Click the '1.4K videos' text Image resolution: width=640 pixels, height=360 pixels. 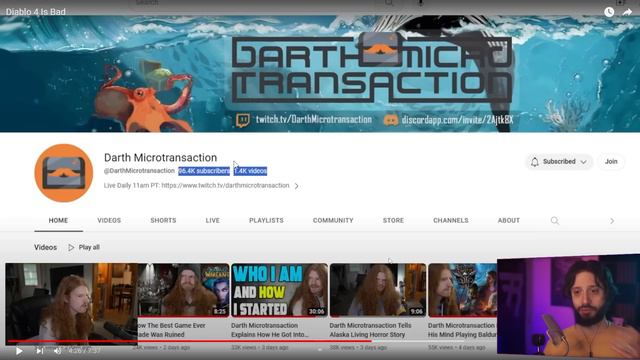pos(250,171)
